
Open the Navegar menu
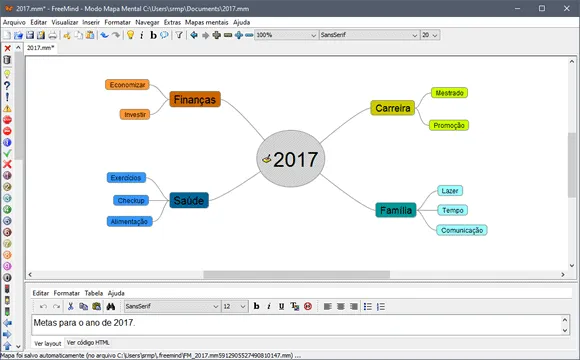(147, 22)
